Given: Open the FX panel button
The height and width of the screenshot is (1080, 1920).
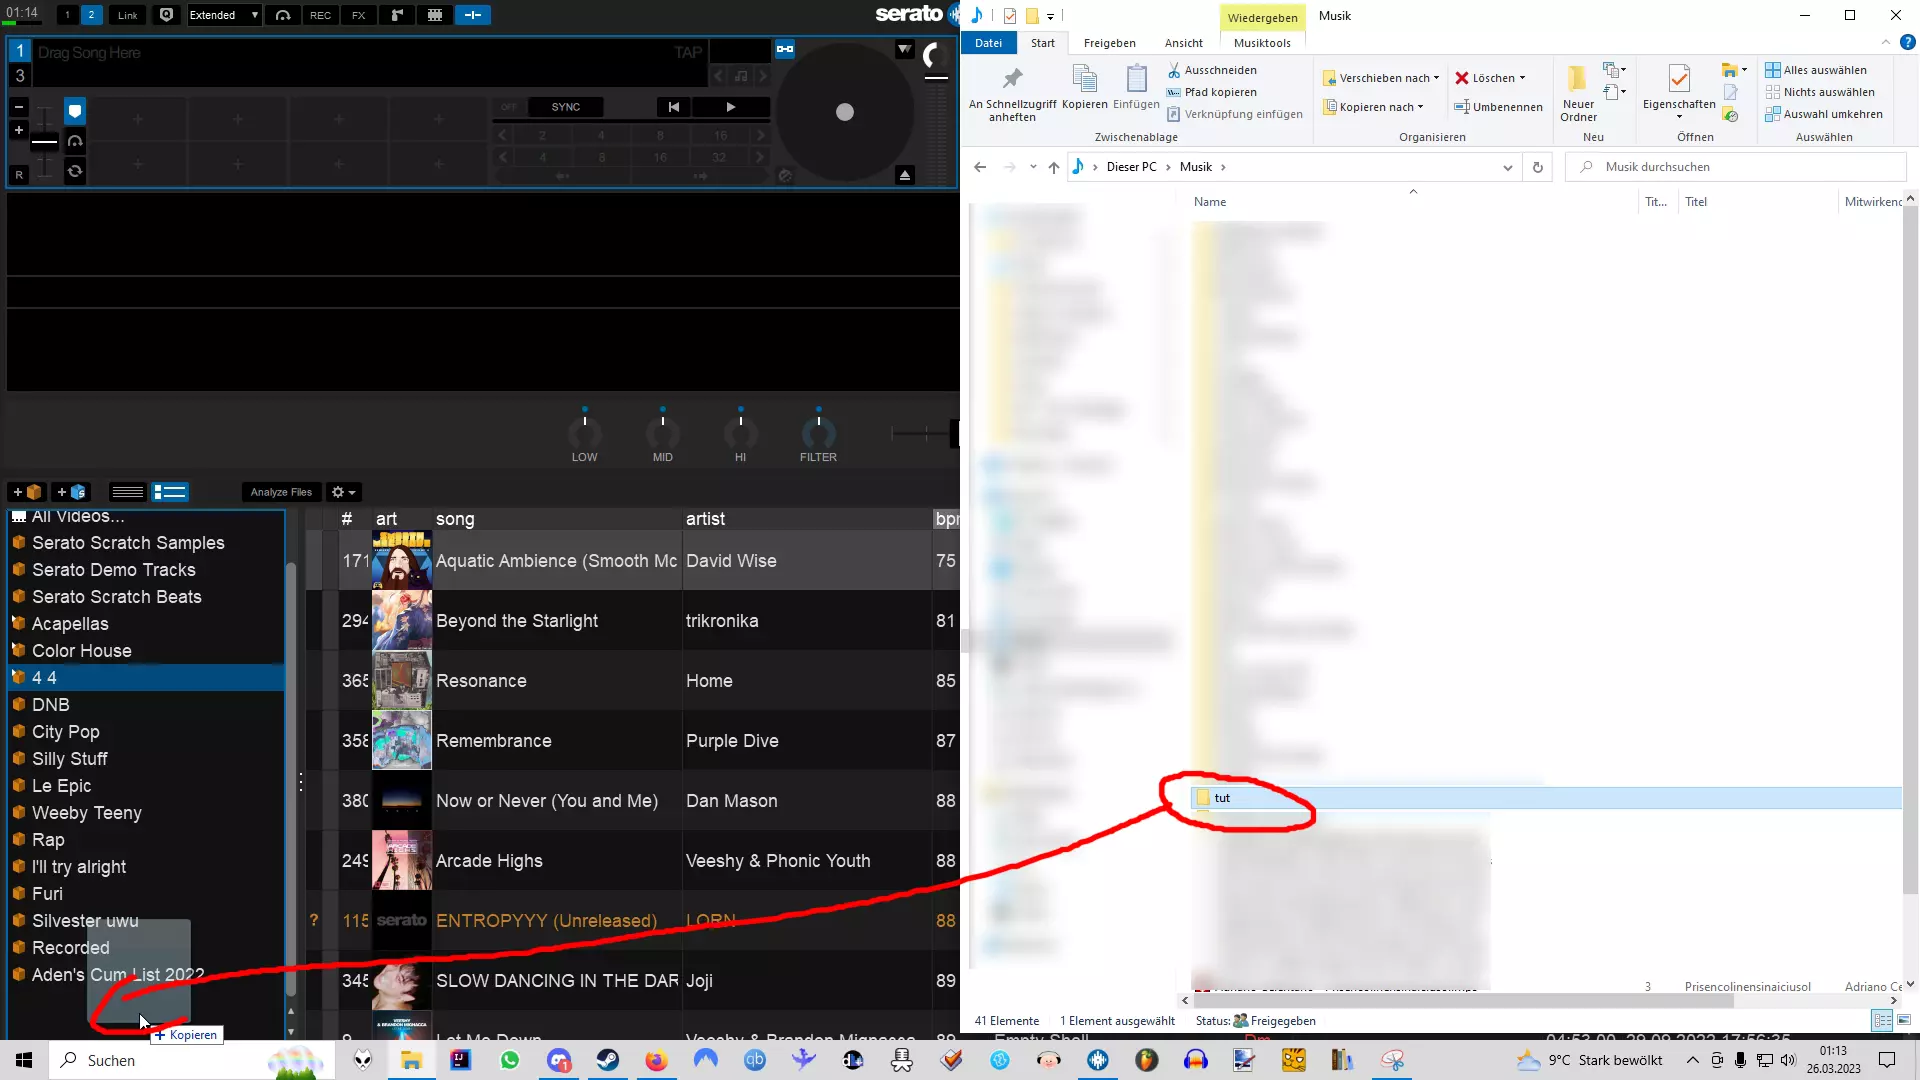Looking at the screenshot, I should coord(358,15).
